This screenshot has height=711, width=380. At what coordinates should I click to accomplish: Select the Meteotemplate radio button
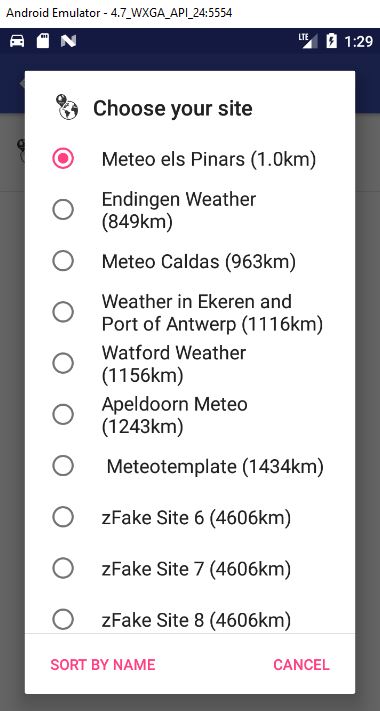coord(63,466)
